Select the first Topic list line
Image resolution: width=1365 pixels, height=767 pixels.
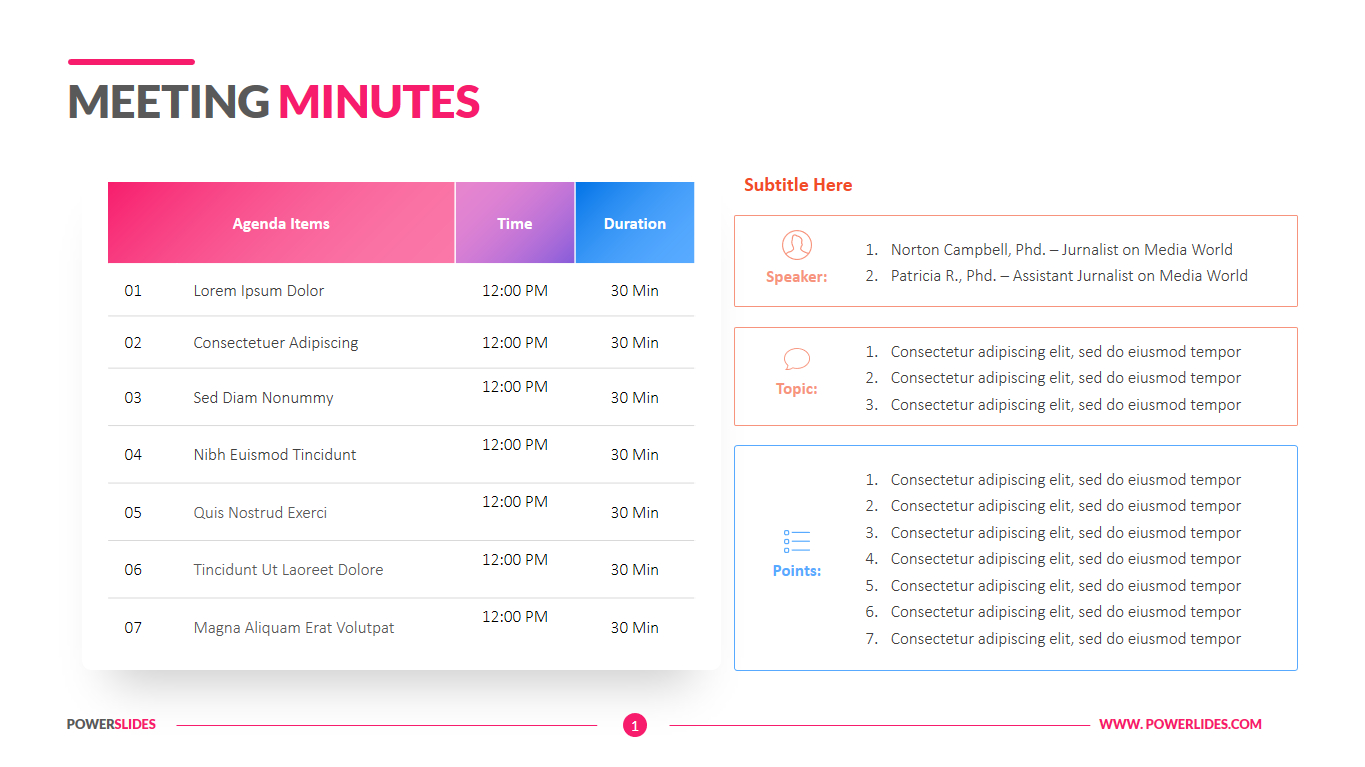pos(1053,352)
